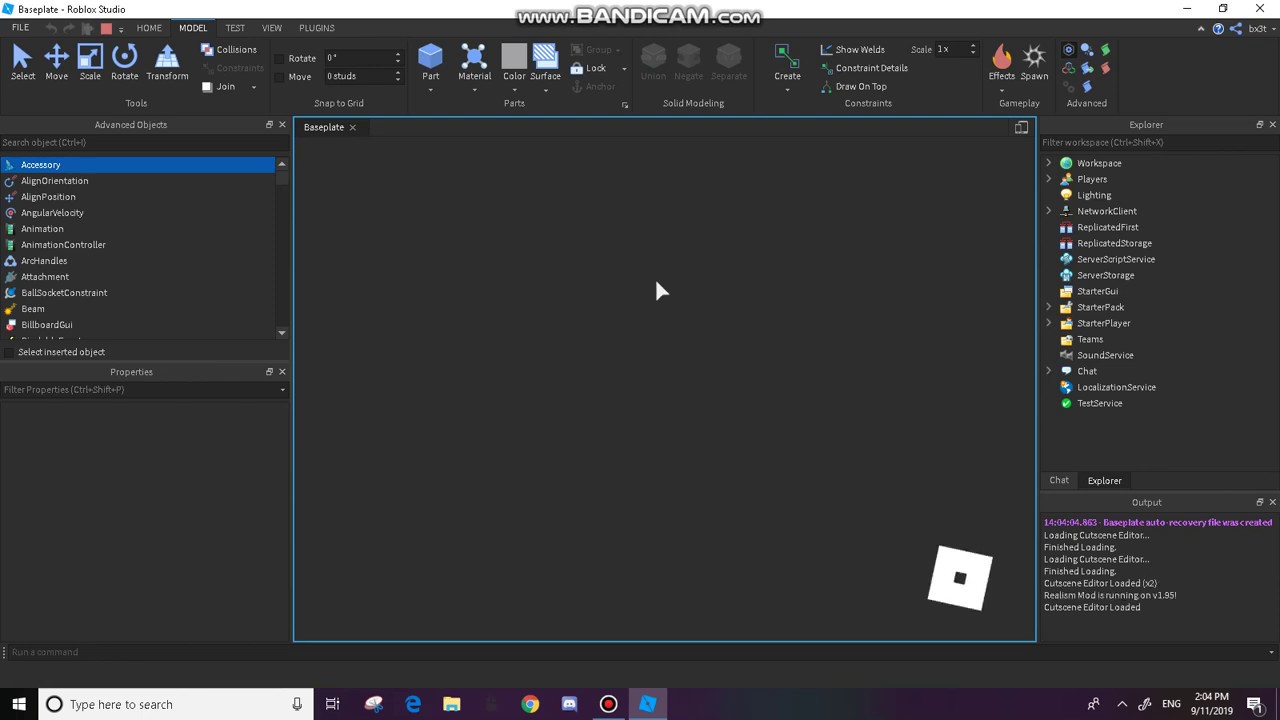
Task: Expand the Players tree node
Action: tap(1049, 179)
